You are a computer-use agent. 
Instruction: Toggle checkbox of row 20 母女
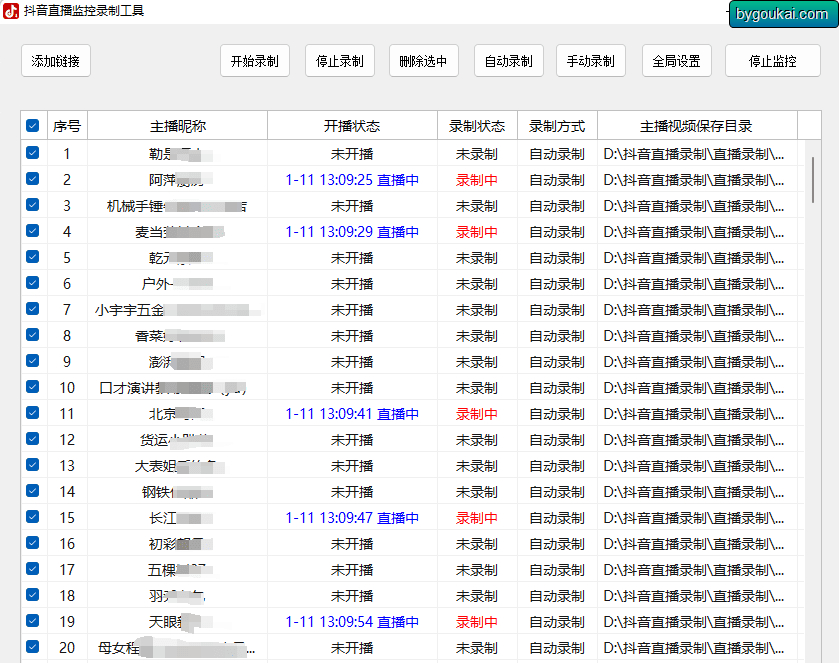point(33,646)
